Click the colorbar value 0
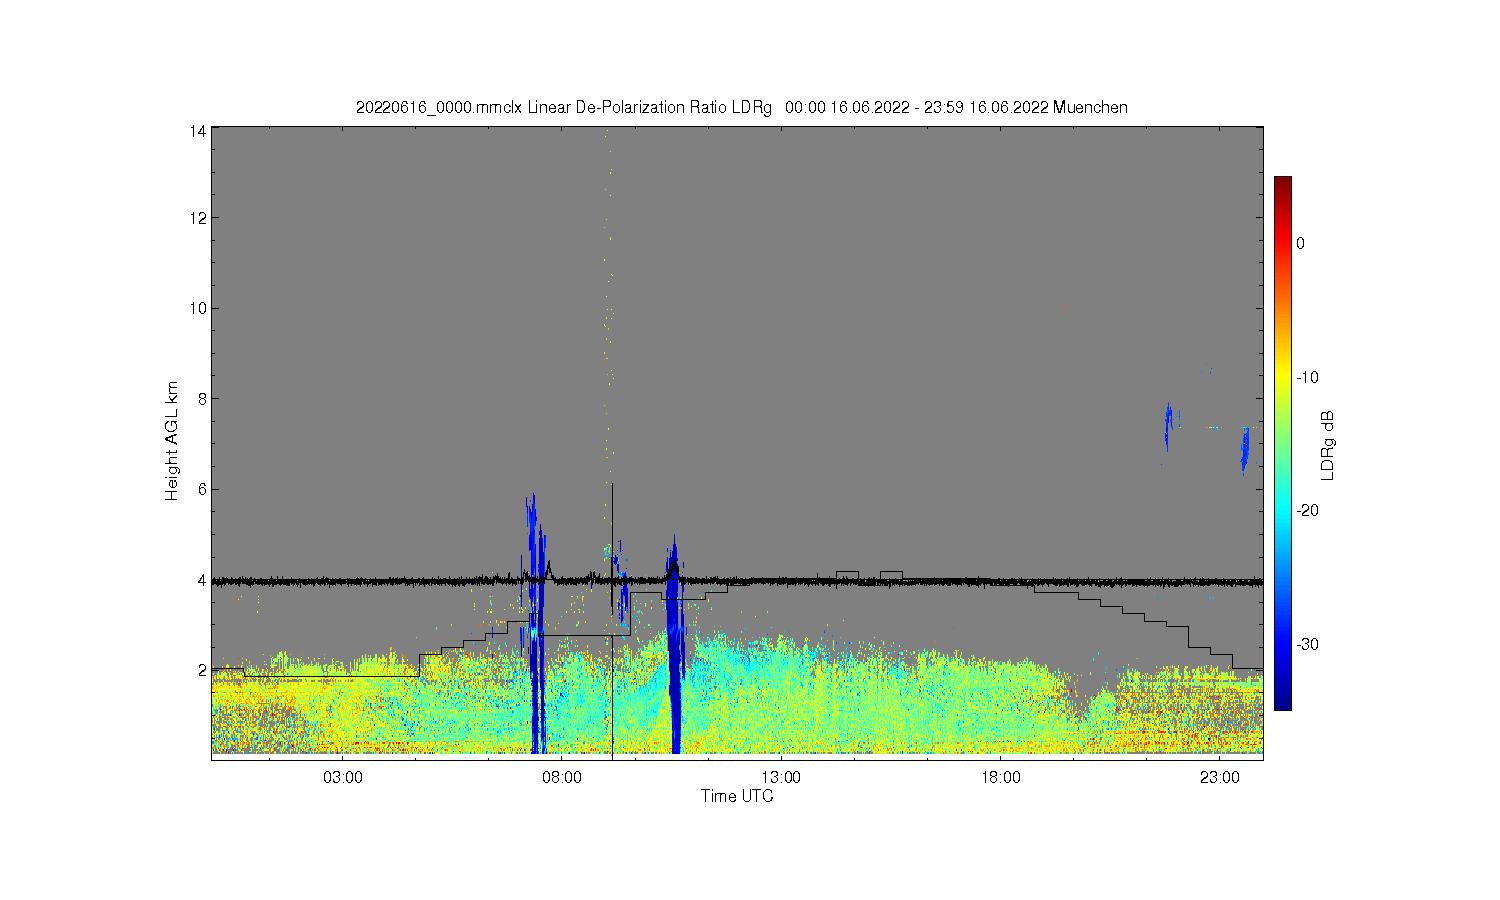Screen dimensions: 1500x900 1300,243
